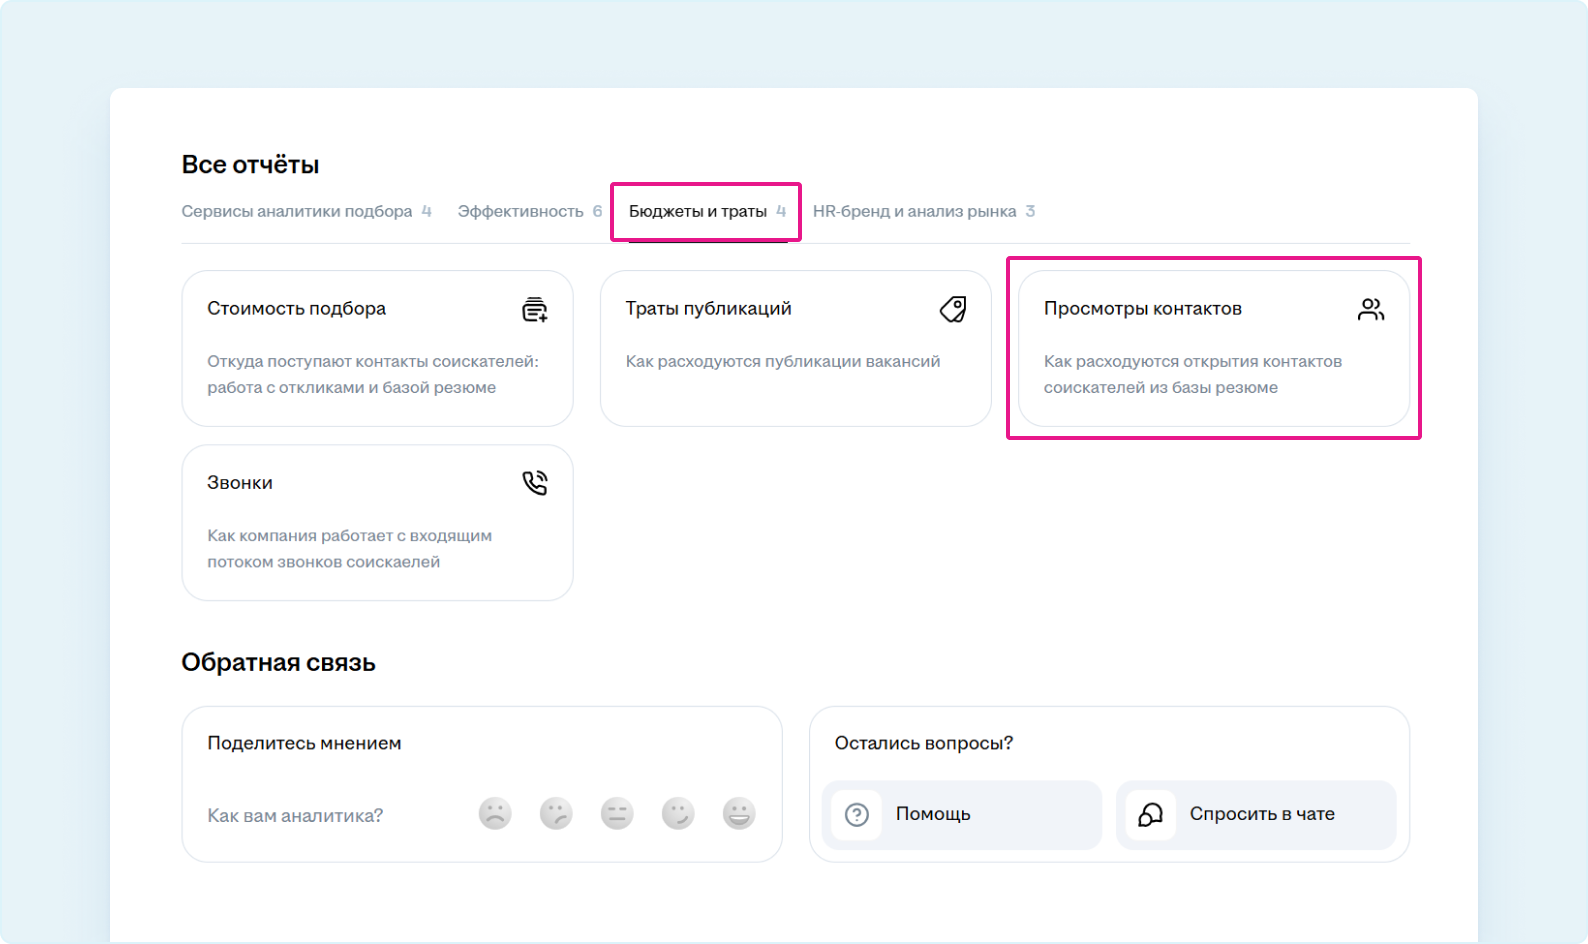The height and width of the screenshot is (944, 1588).
Task: Click the price tag icon on Траты публикаций
Action: point(953,310)
